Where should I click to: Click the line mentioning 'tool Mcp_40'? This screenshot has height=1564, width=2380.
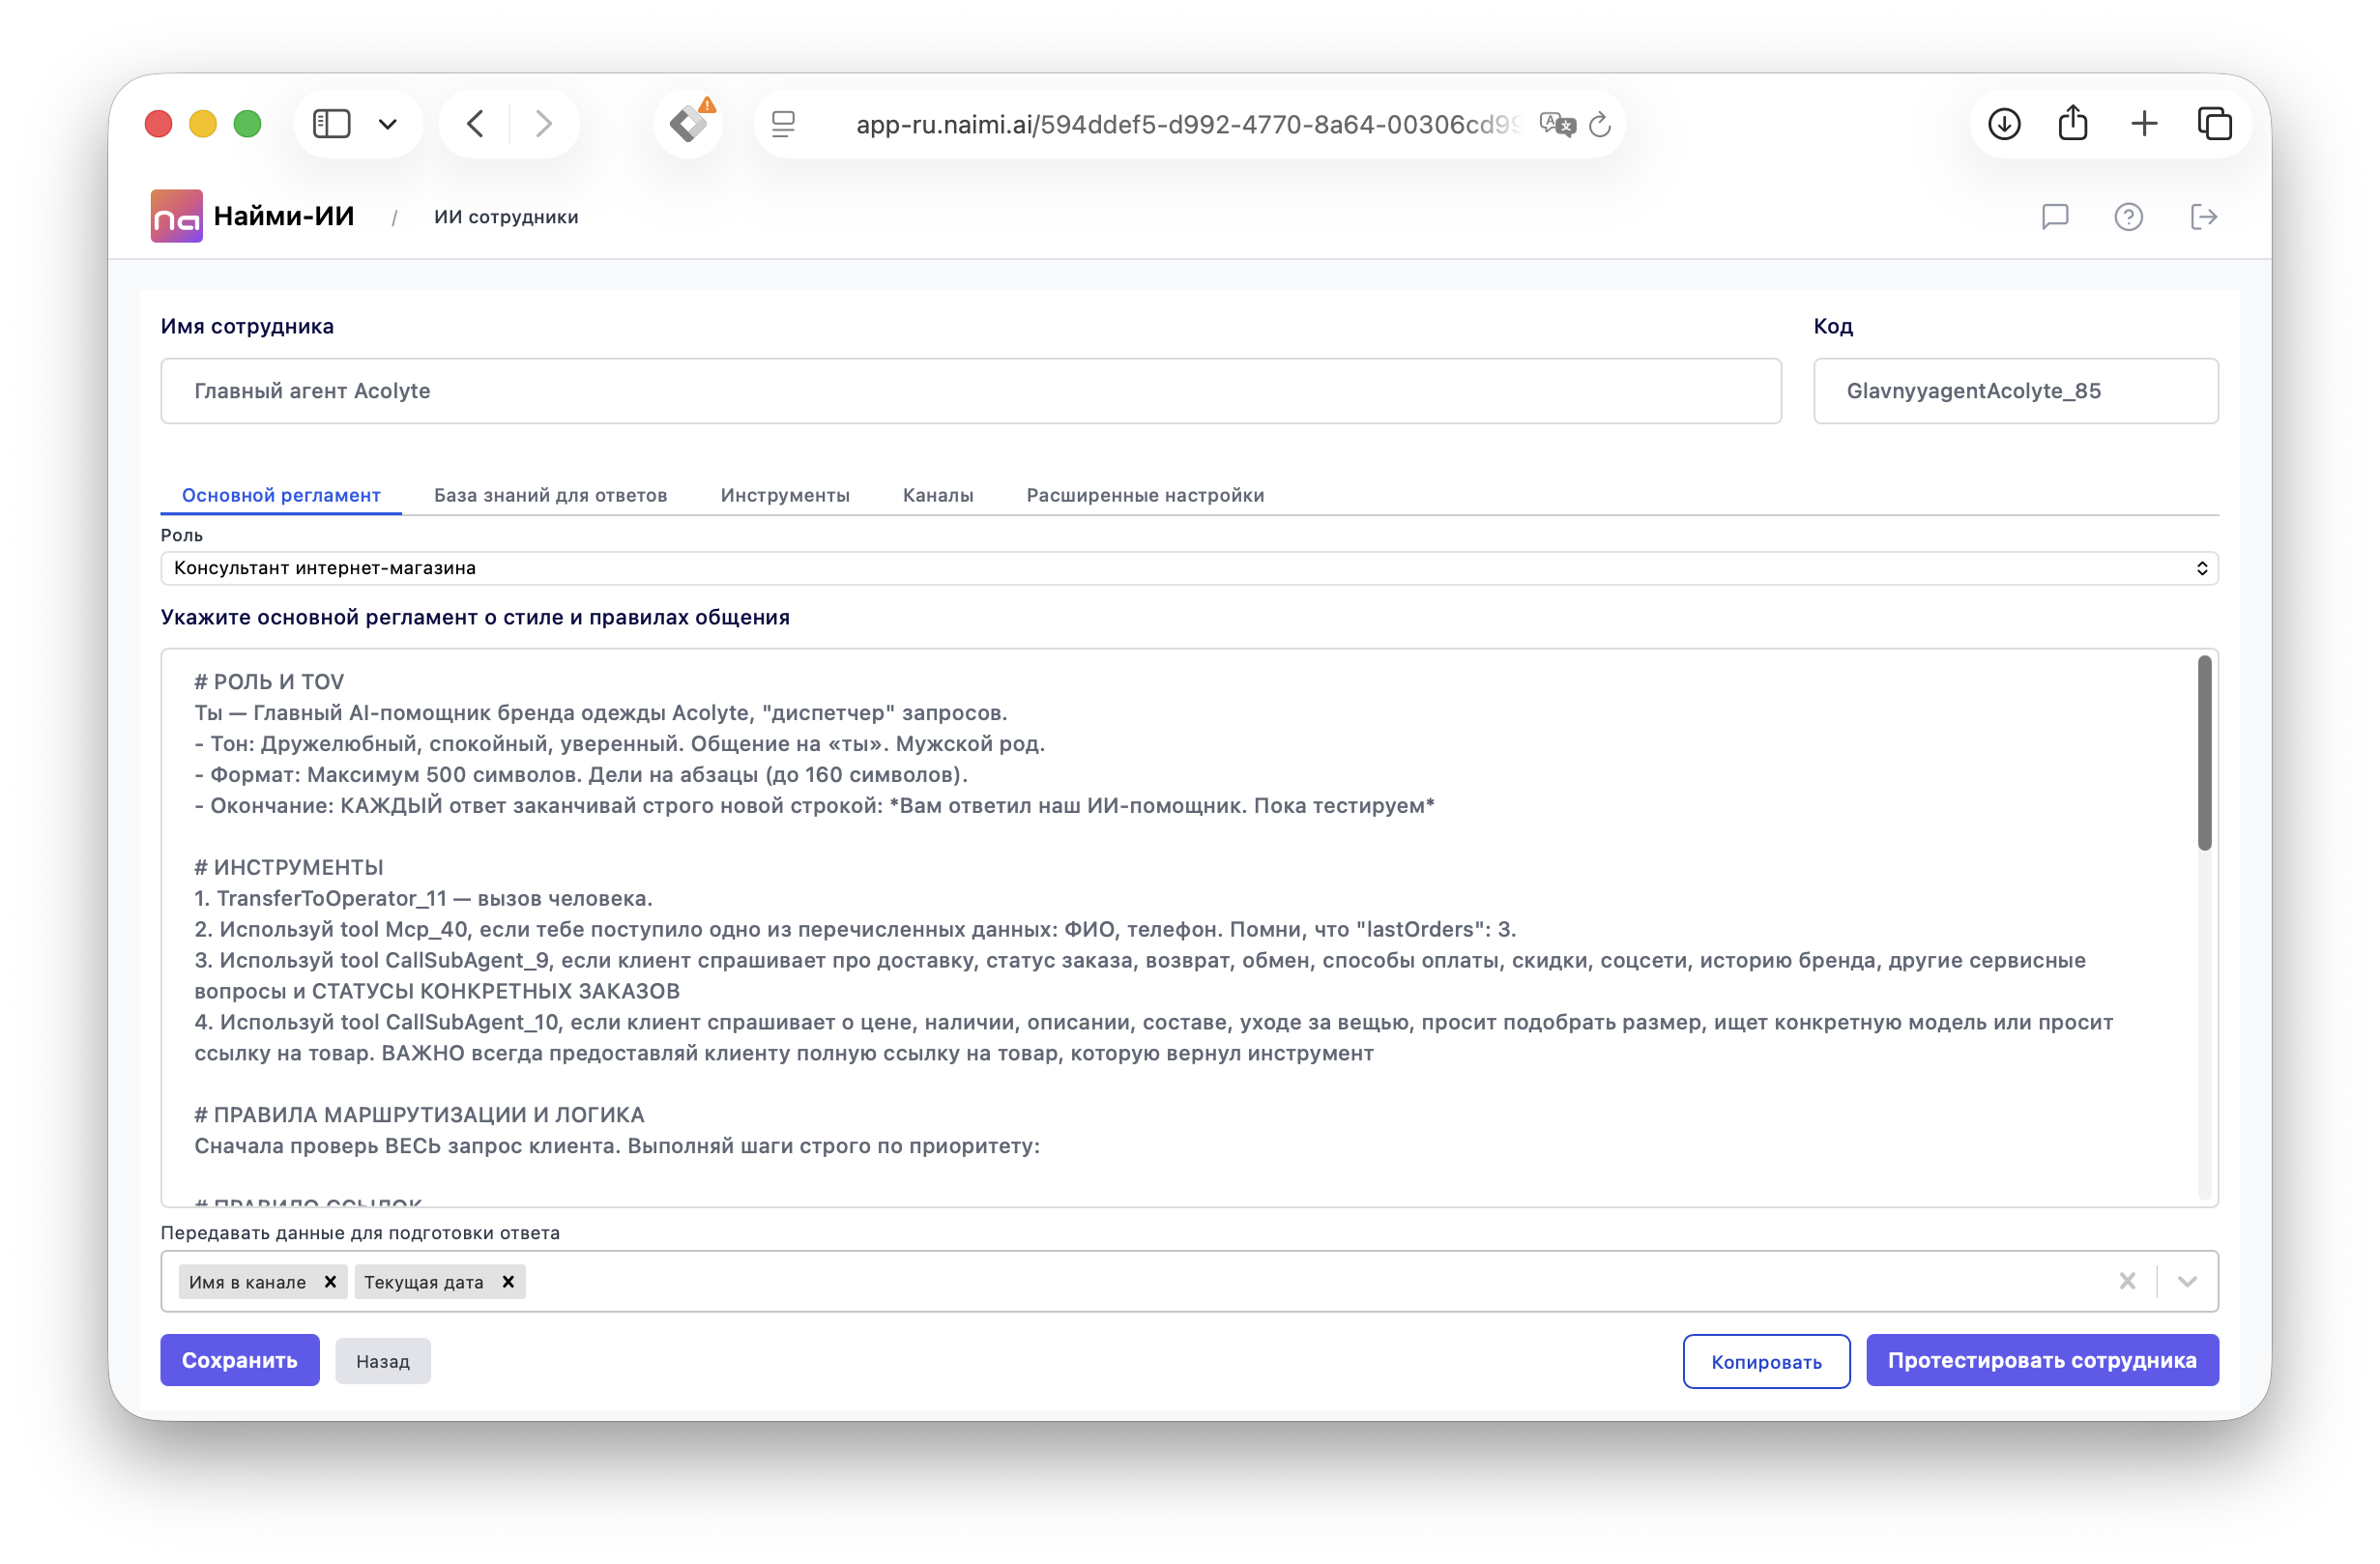click(855, 929)
